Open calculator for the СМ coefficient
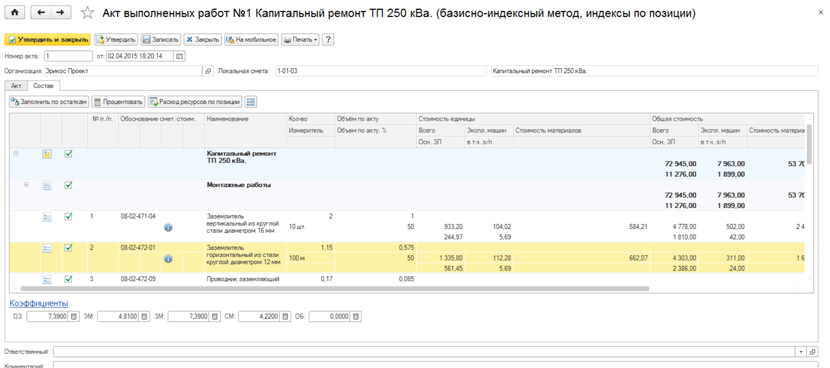The width and height of the screenshot is (830, 368). 285,317
